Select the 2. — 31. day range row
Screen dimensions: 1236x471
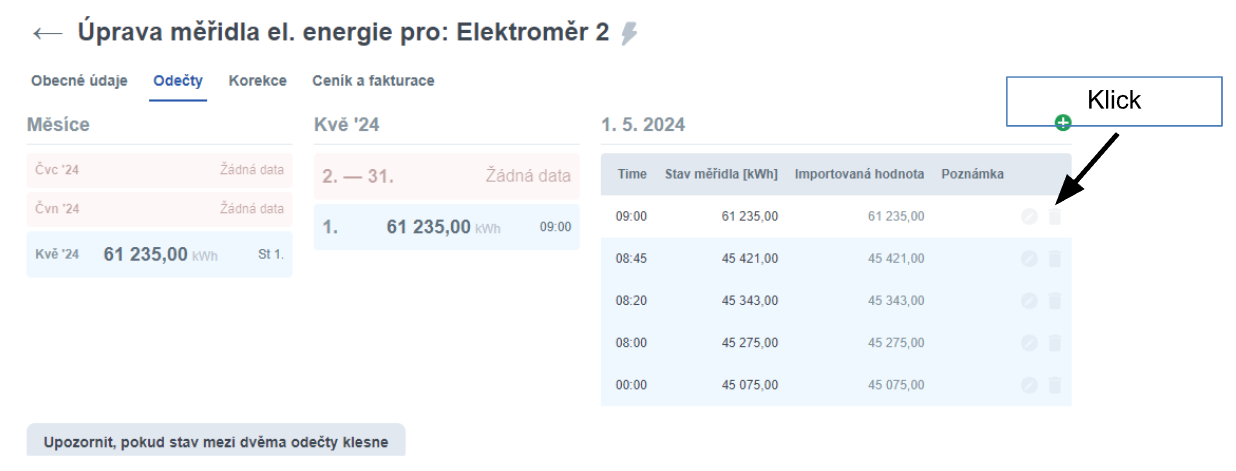[x=446, y=176]
